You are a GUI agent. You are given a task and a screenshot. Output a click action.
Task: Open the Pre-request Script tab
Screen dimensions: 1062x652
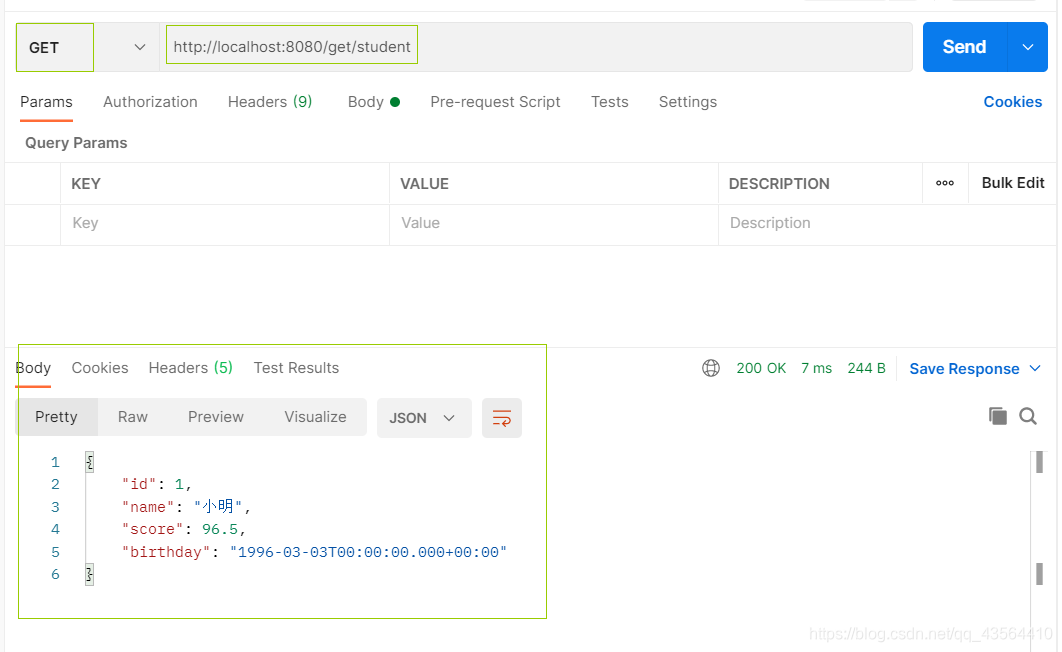coord(495,102)
